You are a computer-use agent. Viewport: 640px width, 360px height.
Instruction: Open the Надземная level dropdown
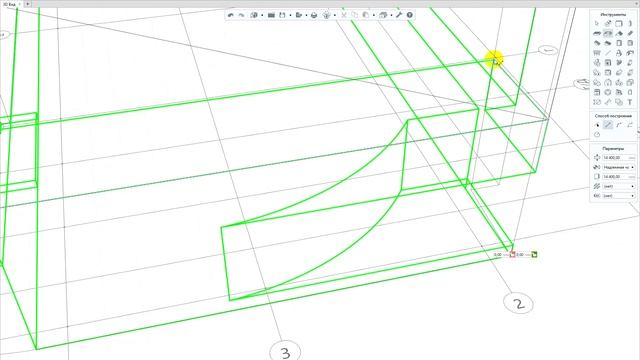619,167
